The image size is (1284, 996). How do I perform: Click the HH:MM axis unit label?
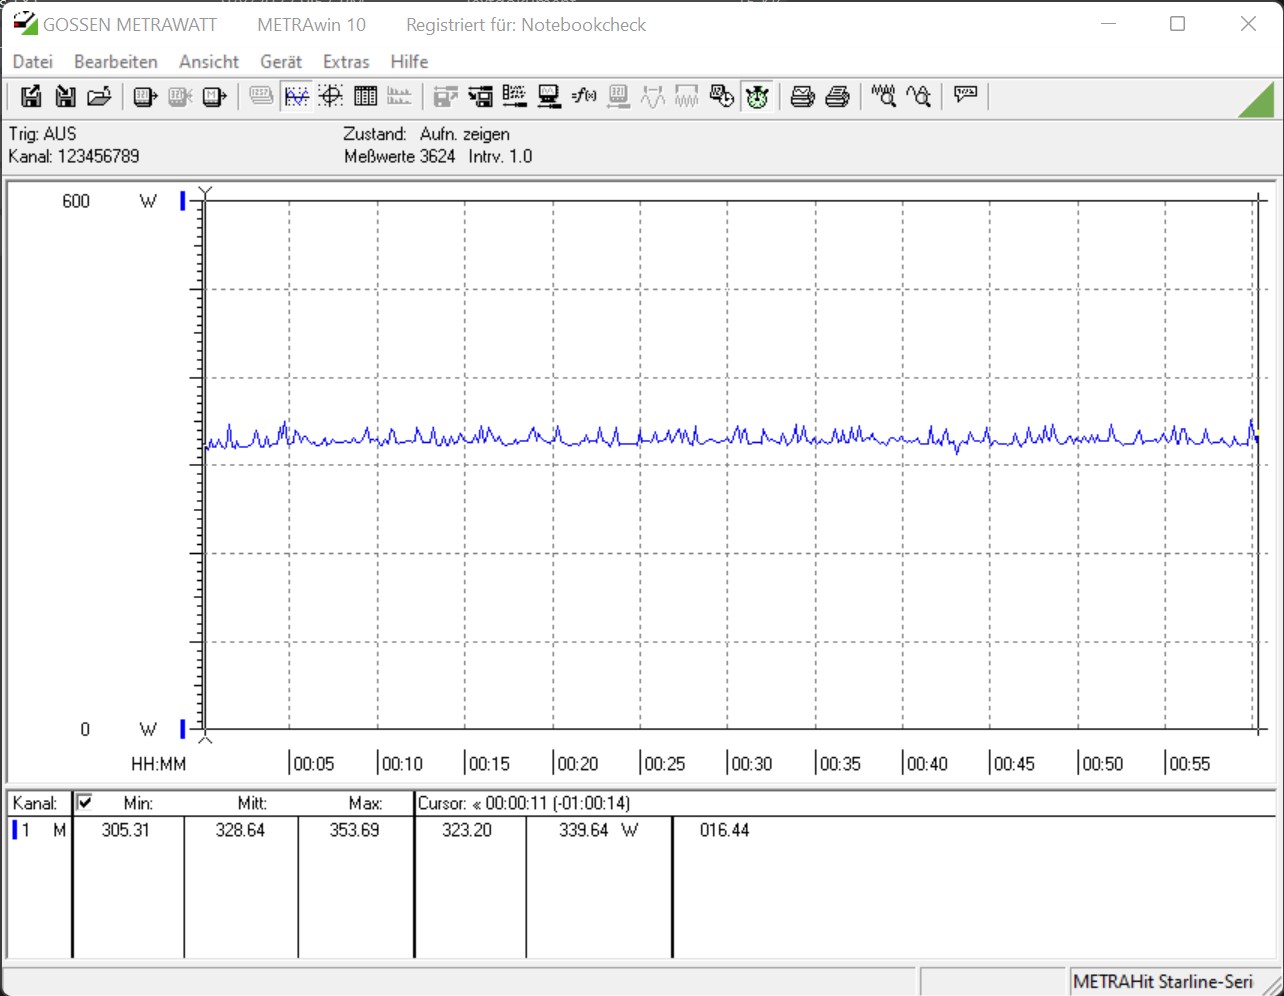pos(159,764)
